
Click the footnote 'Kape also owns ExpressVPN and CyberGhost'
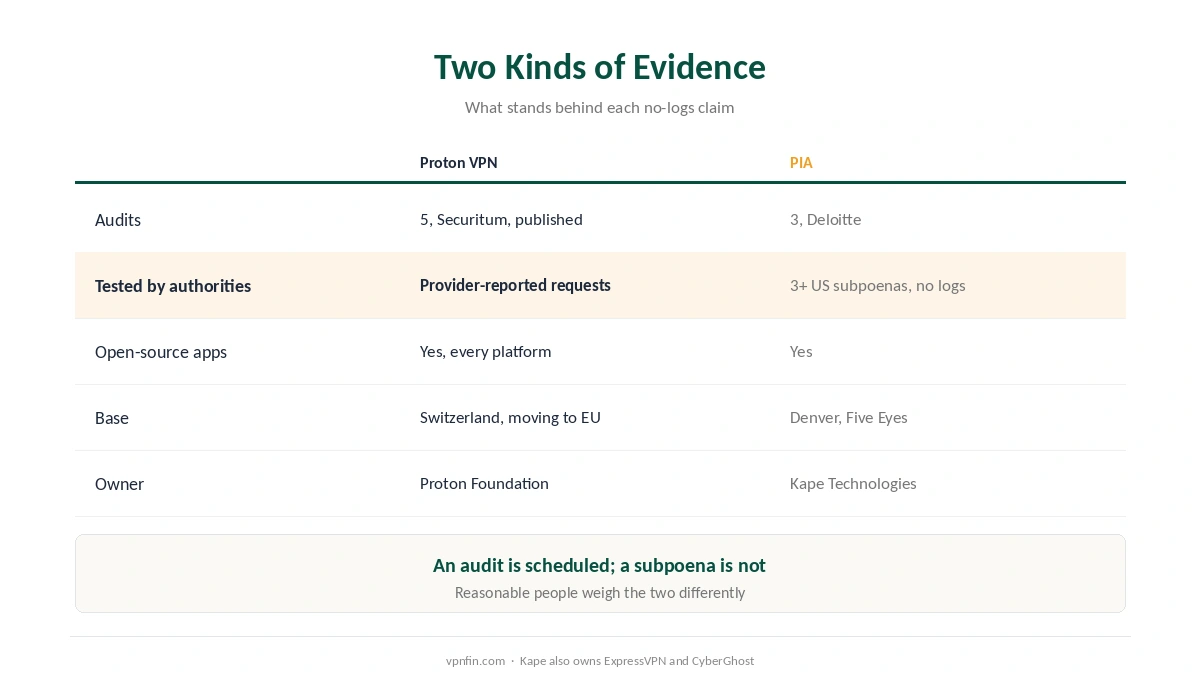click(x=637, y=661)
